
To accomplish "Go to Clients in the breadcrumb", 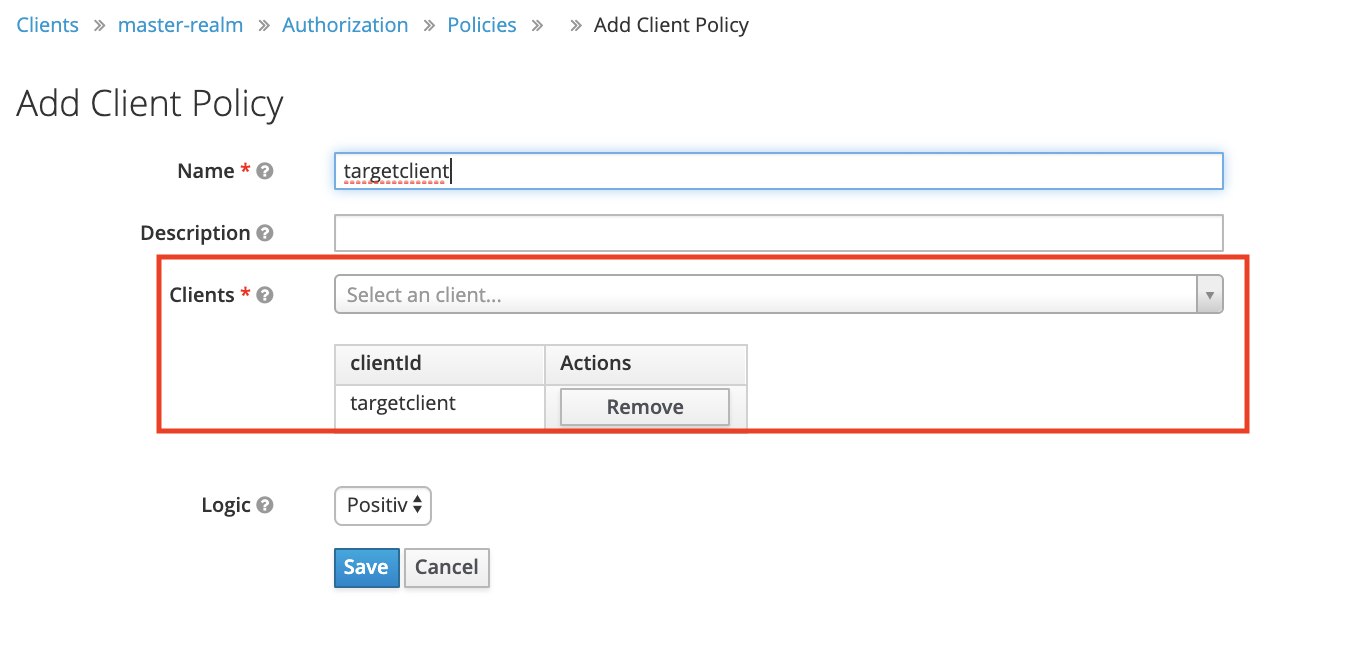I will point(47,25).
